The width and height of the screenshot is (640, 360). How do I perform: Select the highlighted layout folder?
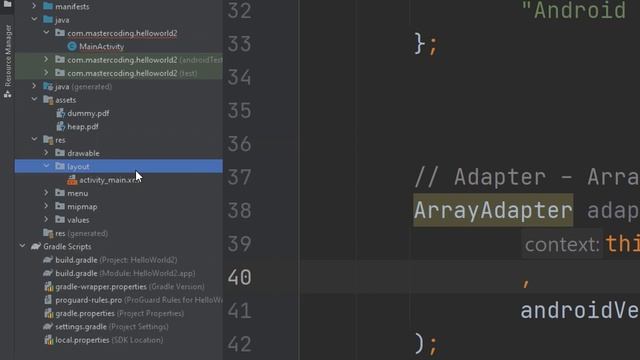click(x=118, y=167)
